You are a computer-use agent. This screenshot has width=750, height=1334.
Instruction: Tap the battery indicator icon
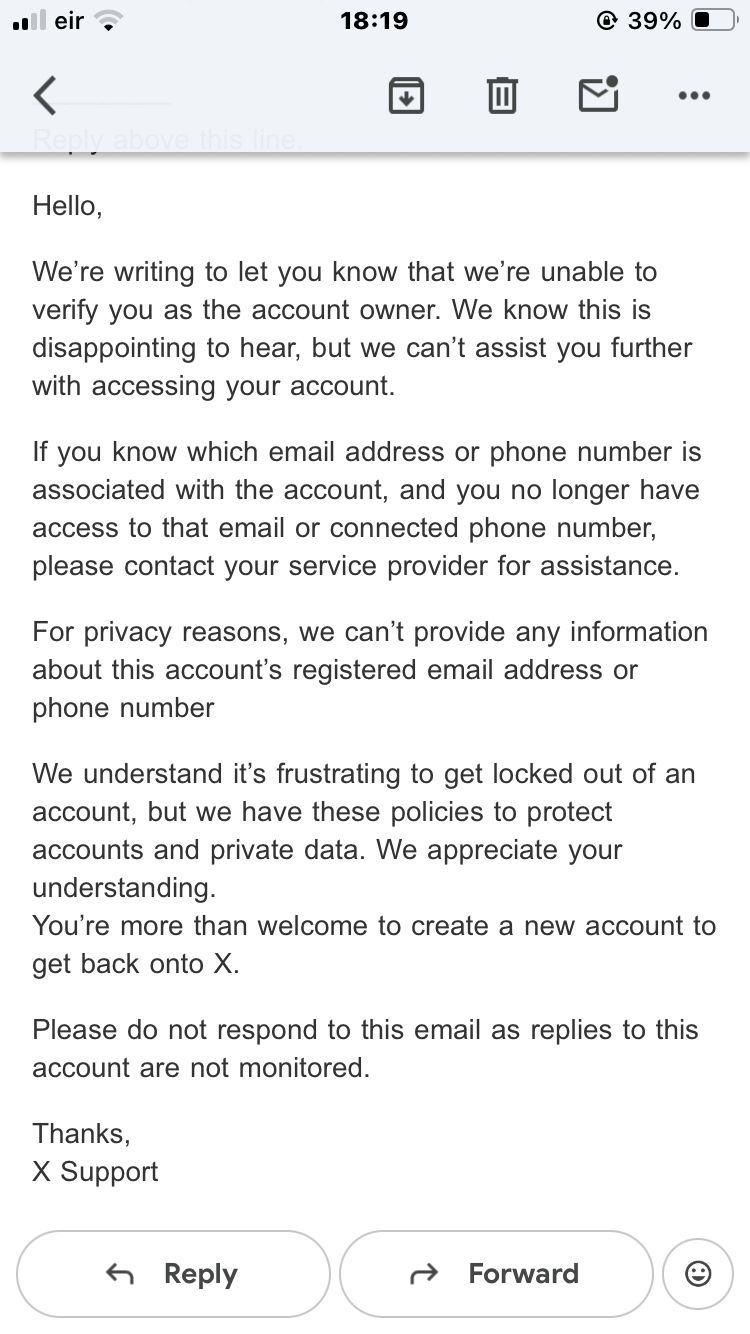click(x=714, y=21)
